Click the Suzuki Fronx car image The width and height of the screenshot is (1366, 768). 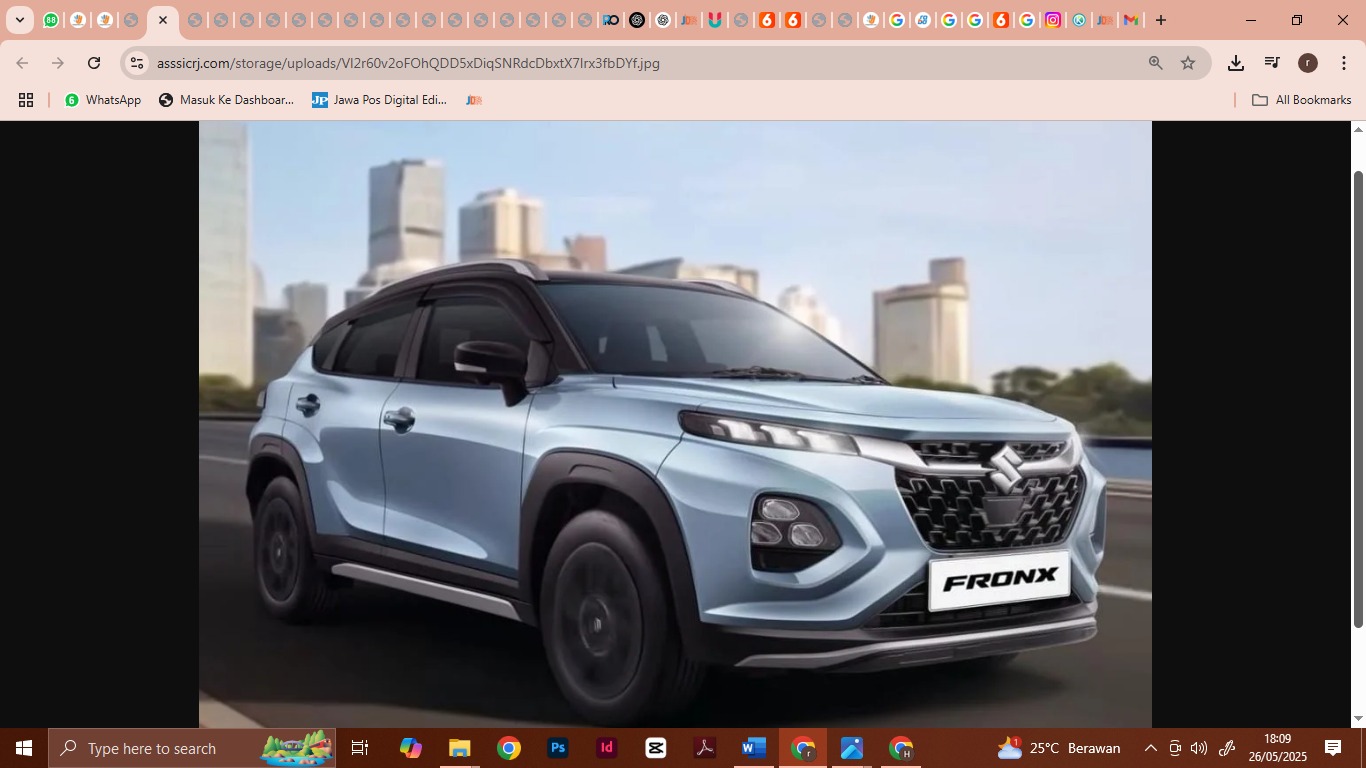coord(675,424)
